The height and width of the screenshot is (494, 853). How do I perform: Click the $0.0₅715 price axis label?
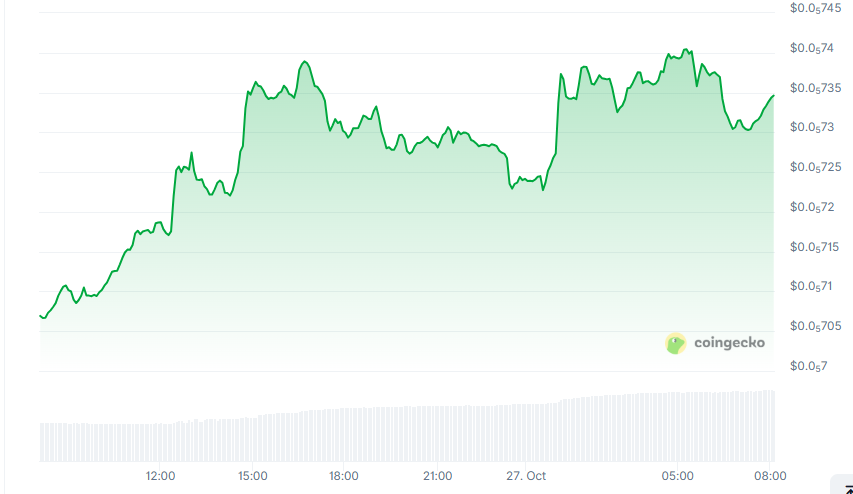pos(814,247)
